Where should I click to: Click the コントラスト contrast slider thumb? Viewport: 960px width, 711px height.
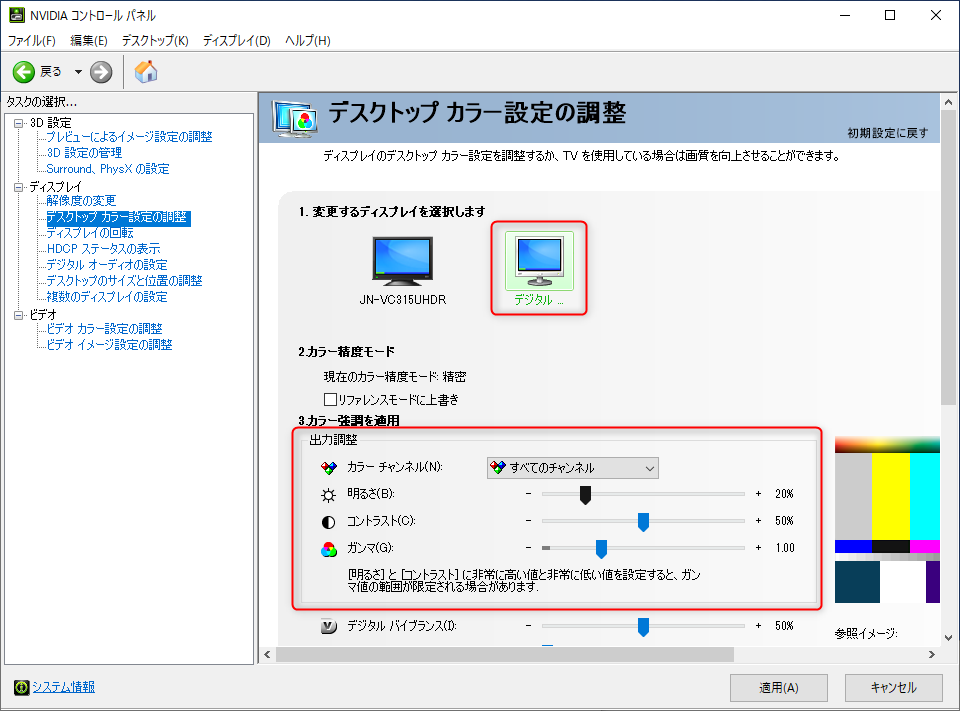click(643, 522)
